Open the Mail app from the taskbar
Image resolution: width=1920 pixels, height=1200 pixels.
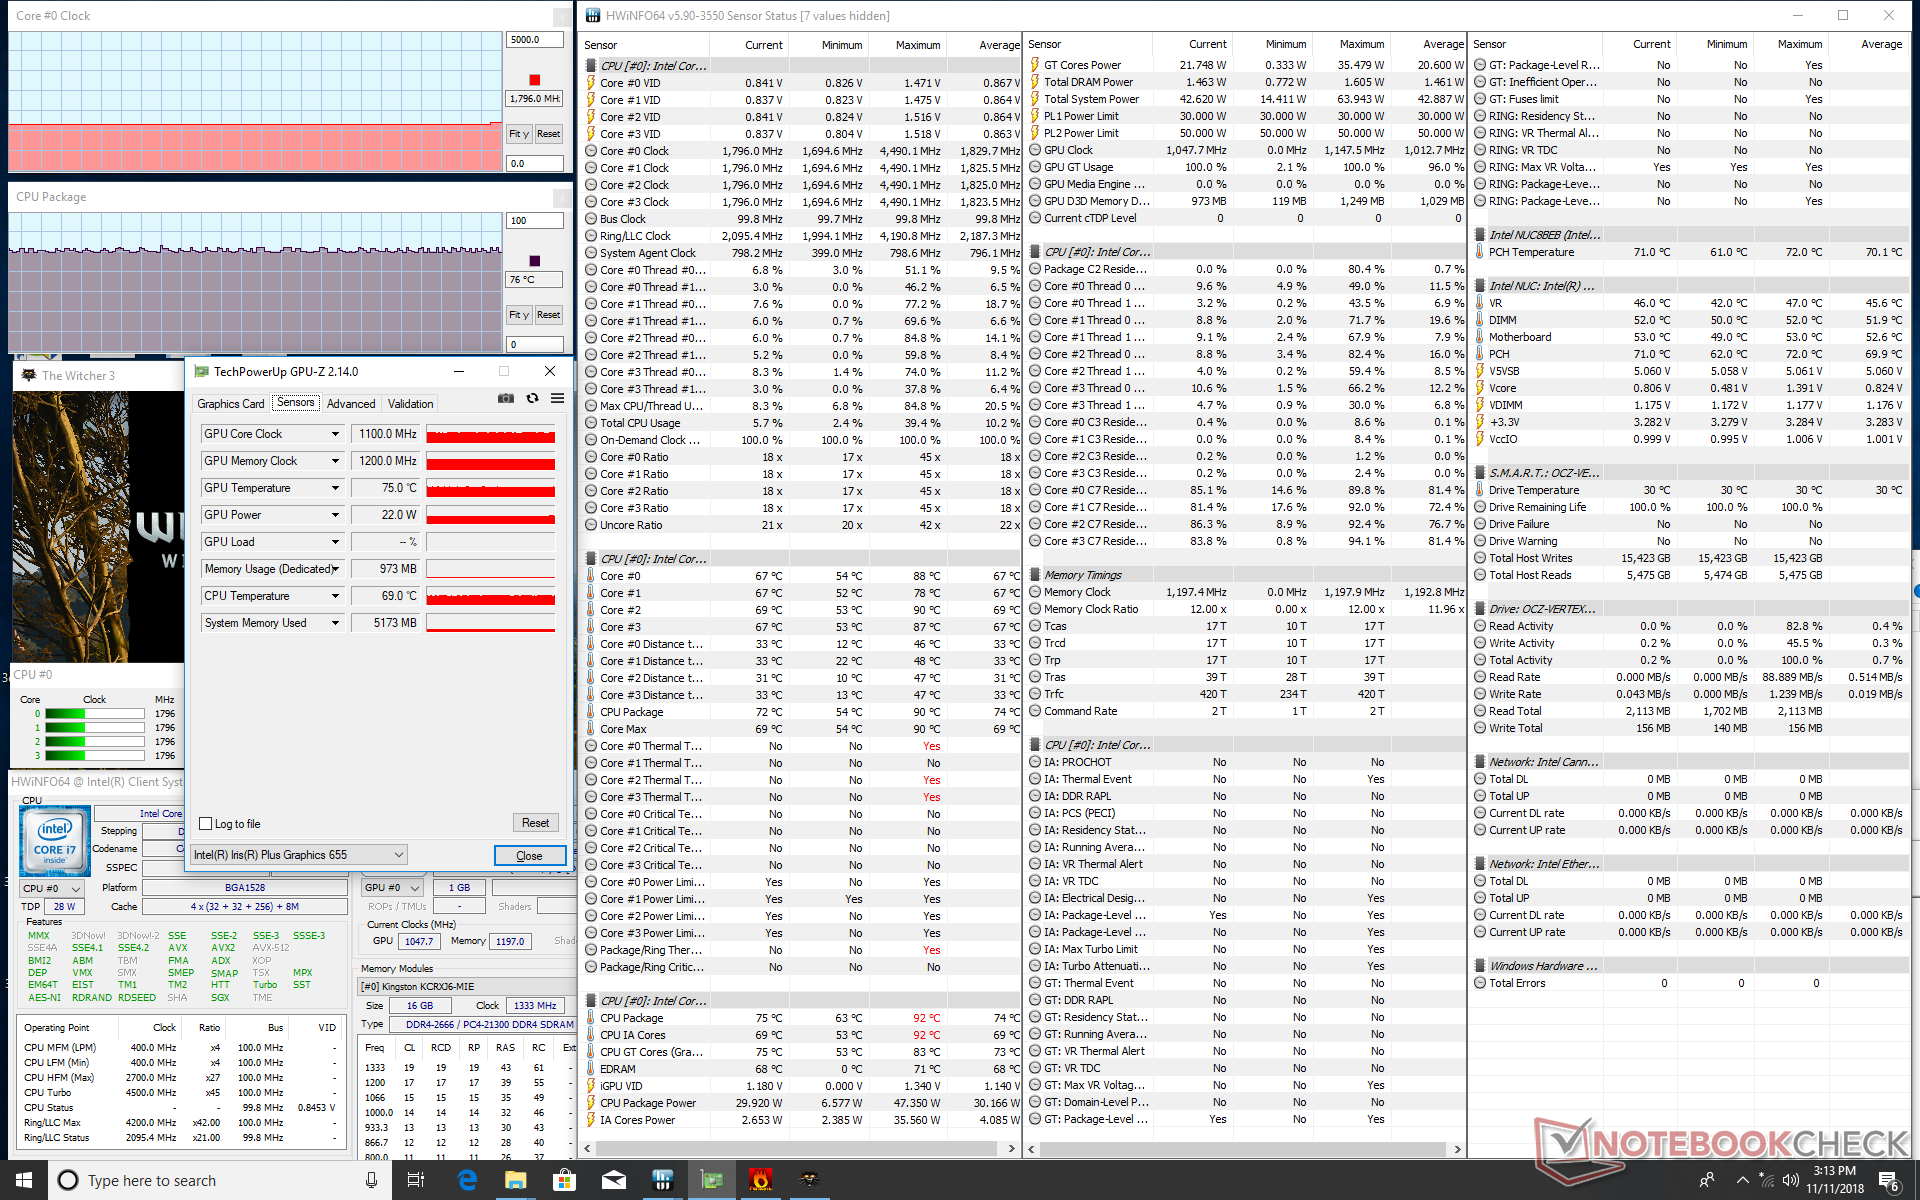click(x=613, y=1180)
